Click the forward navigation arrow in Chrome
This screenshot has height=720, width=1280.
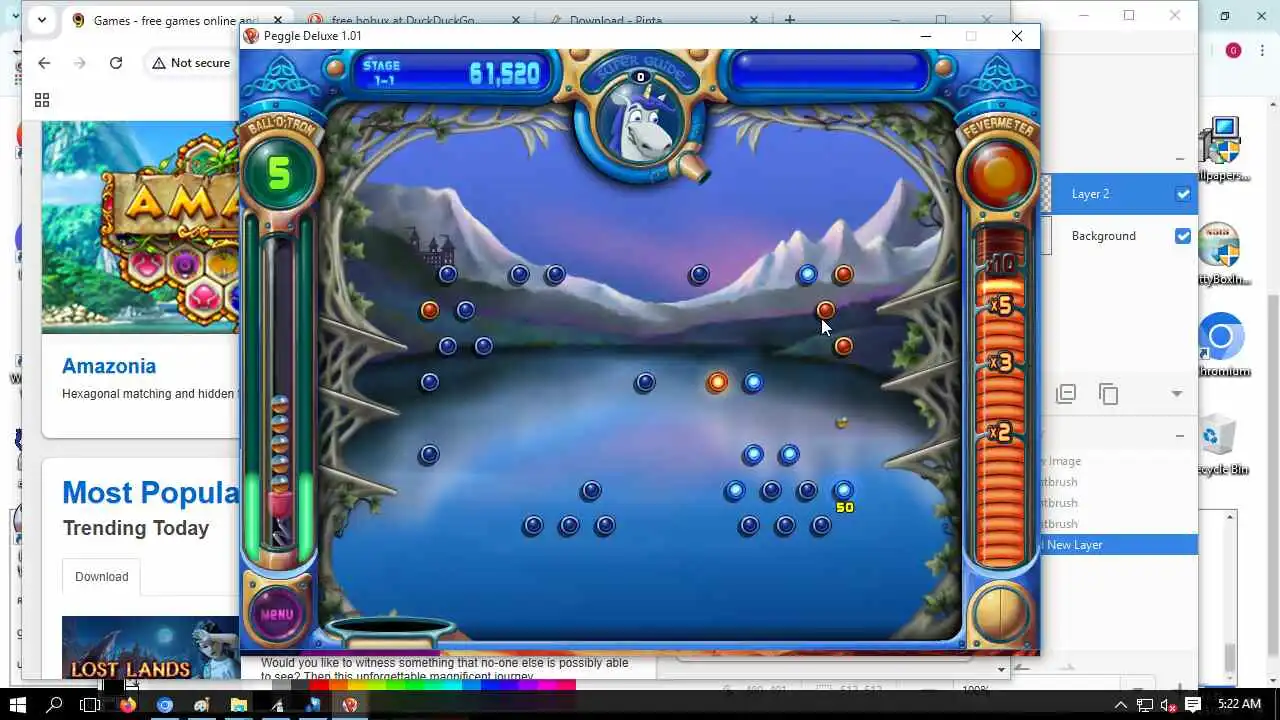[x=80, y=63]
